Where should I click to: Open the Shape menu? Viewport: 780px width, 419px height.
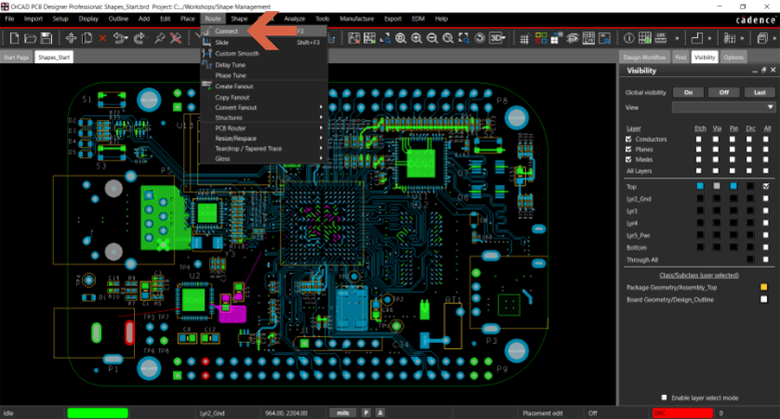coord(239,19)
